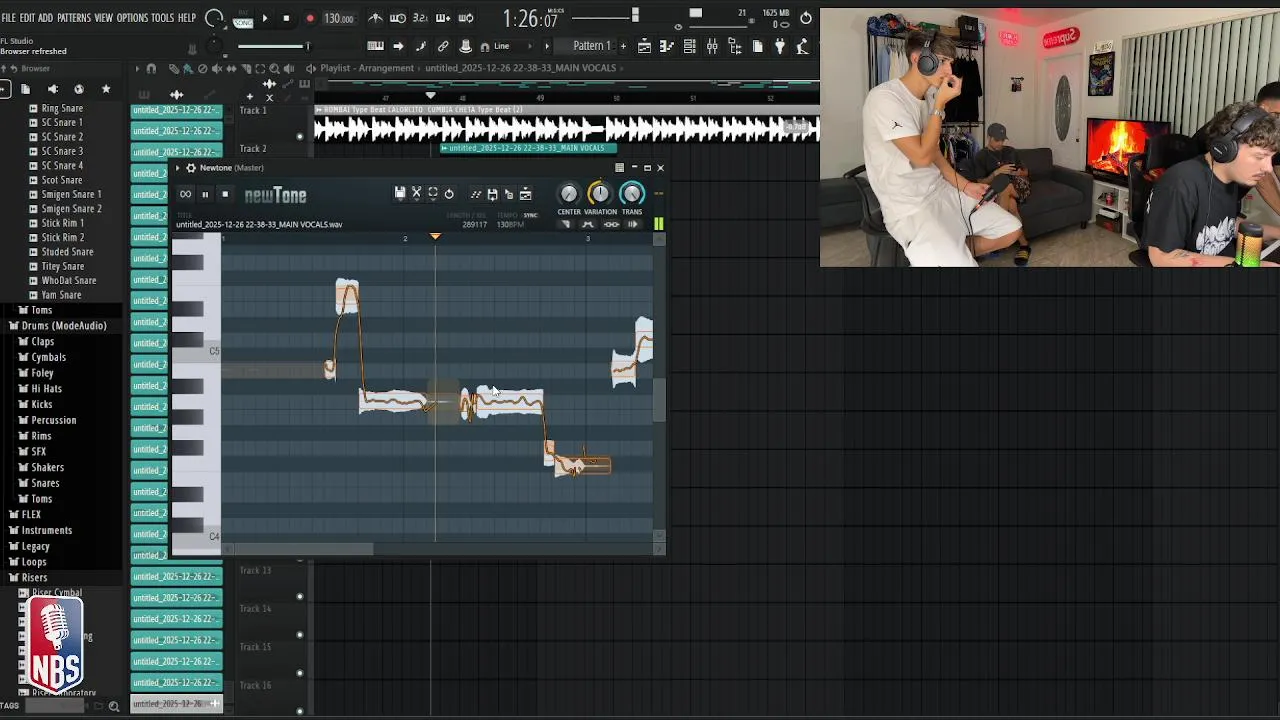Open the HELP menu
The height and width of the screenshot is (720, 1280).
click(187, 18)
